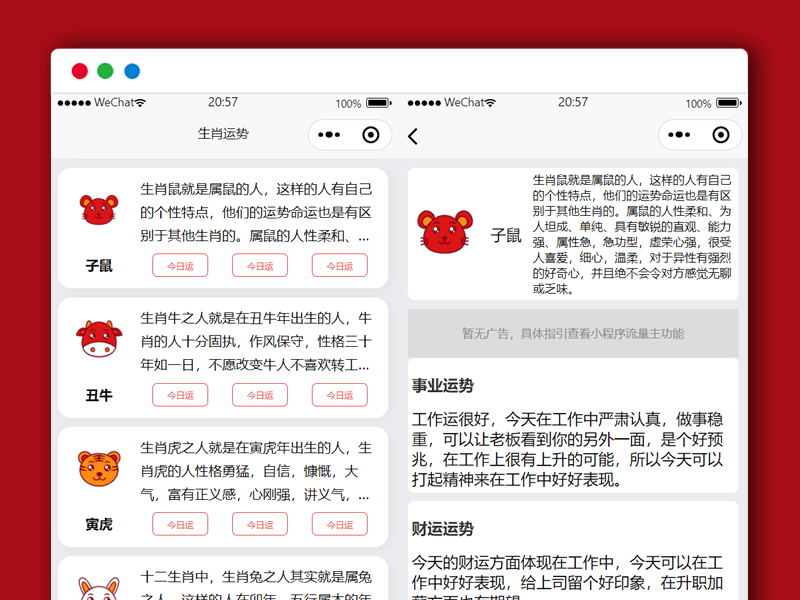The width and height of the screenshot is (800, 600).
Task: Tap the circular exit icon on the list page capsule
Action: (x=370, y=134)
